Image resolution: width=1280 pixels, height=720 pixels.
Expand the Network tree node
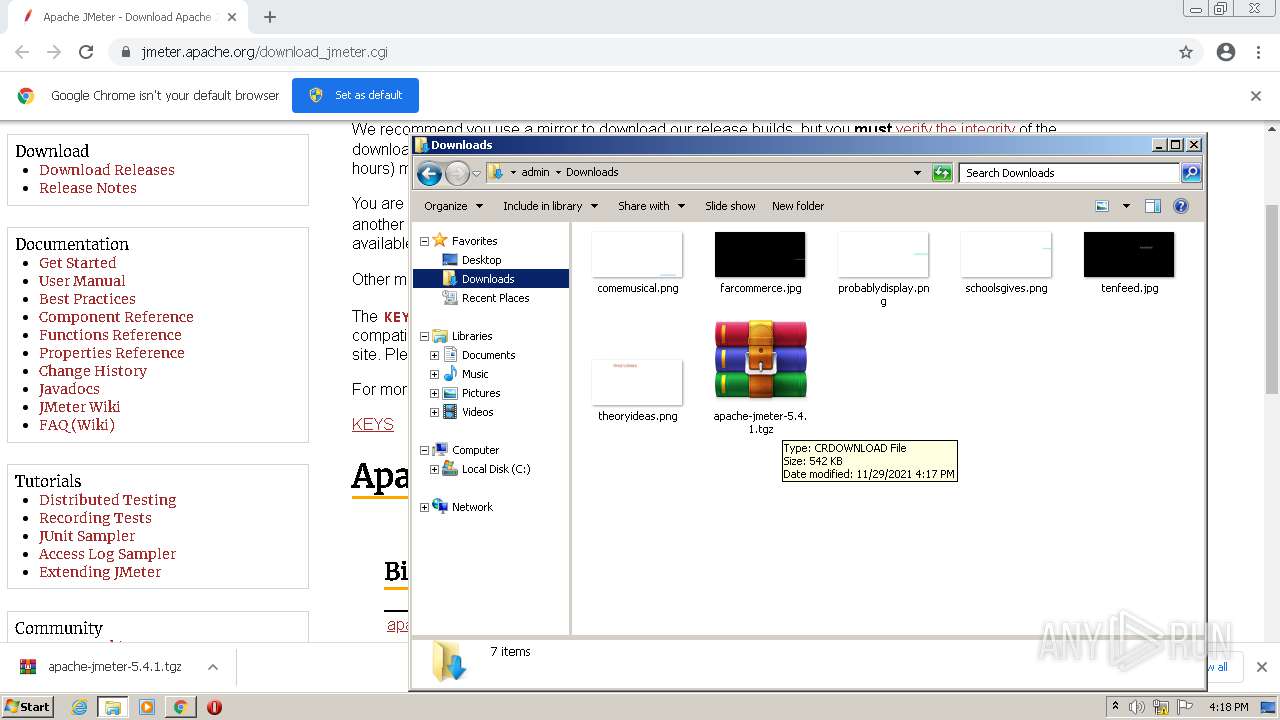424,507
